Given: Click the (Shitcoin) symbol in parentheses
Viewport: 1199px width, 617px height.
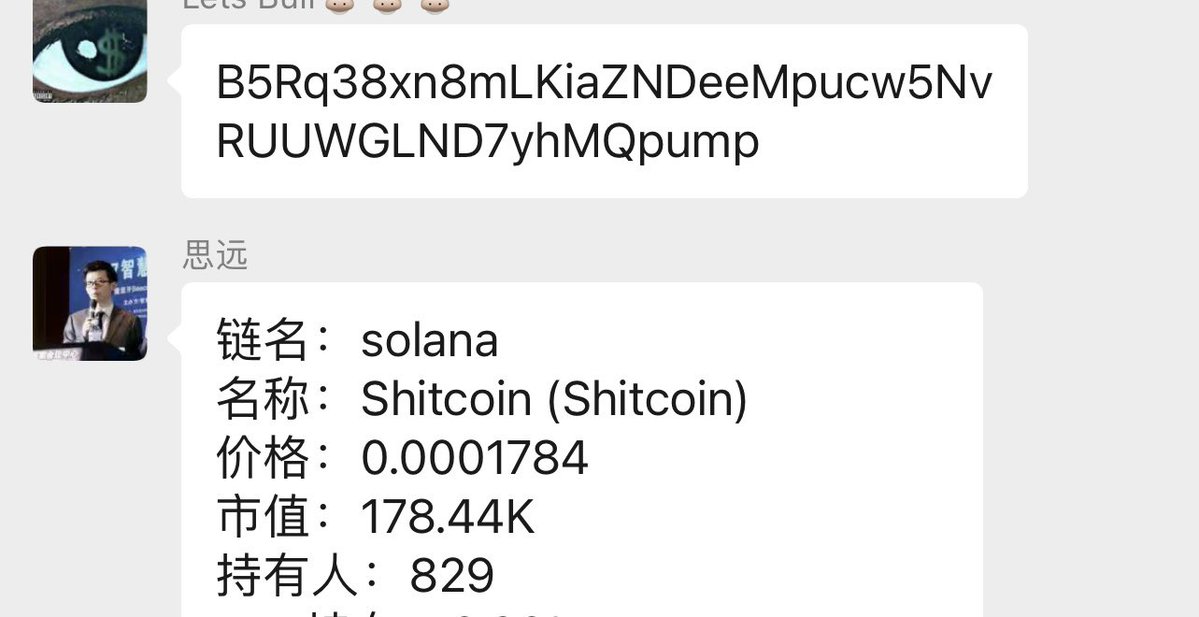Looking at the screenshot, I should 648,400.
